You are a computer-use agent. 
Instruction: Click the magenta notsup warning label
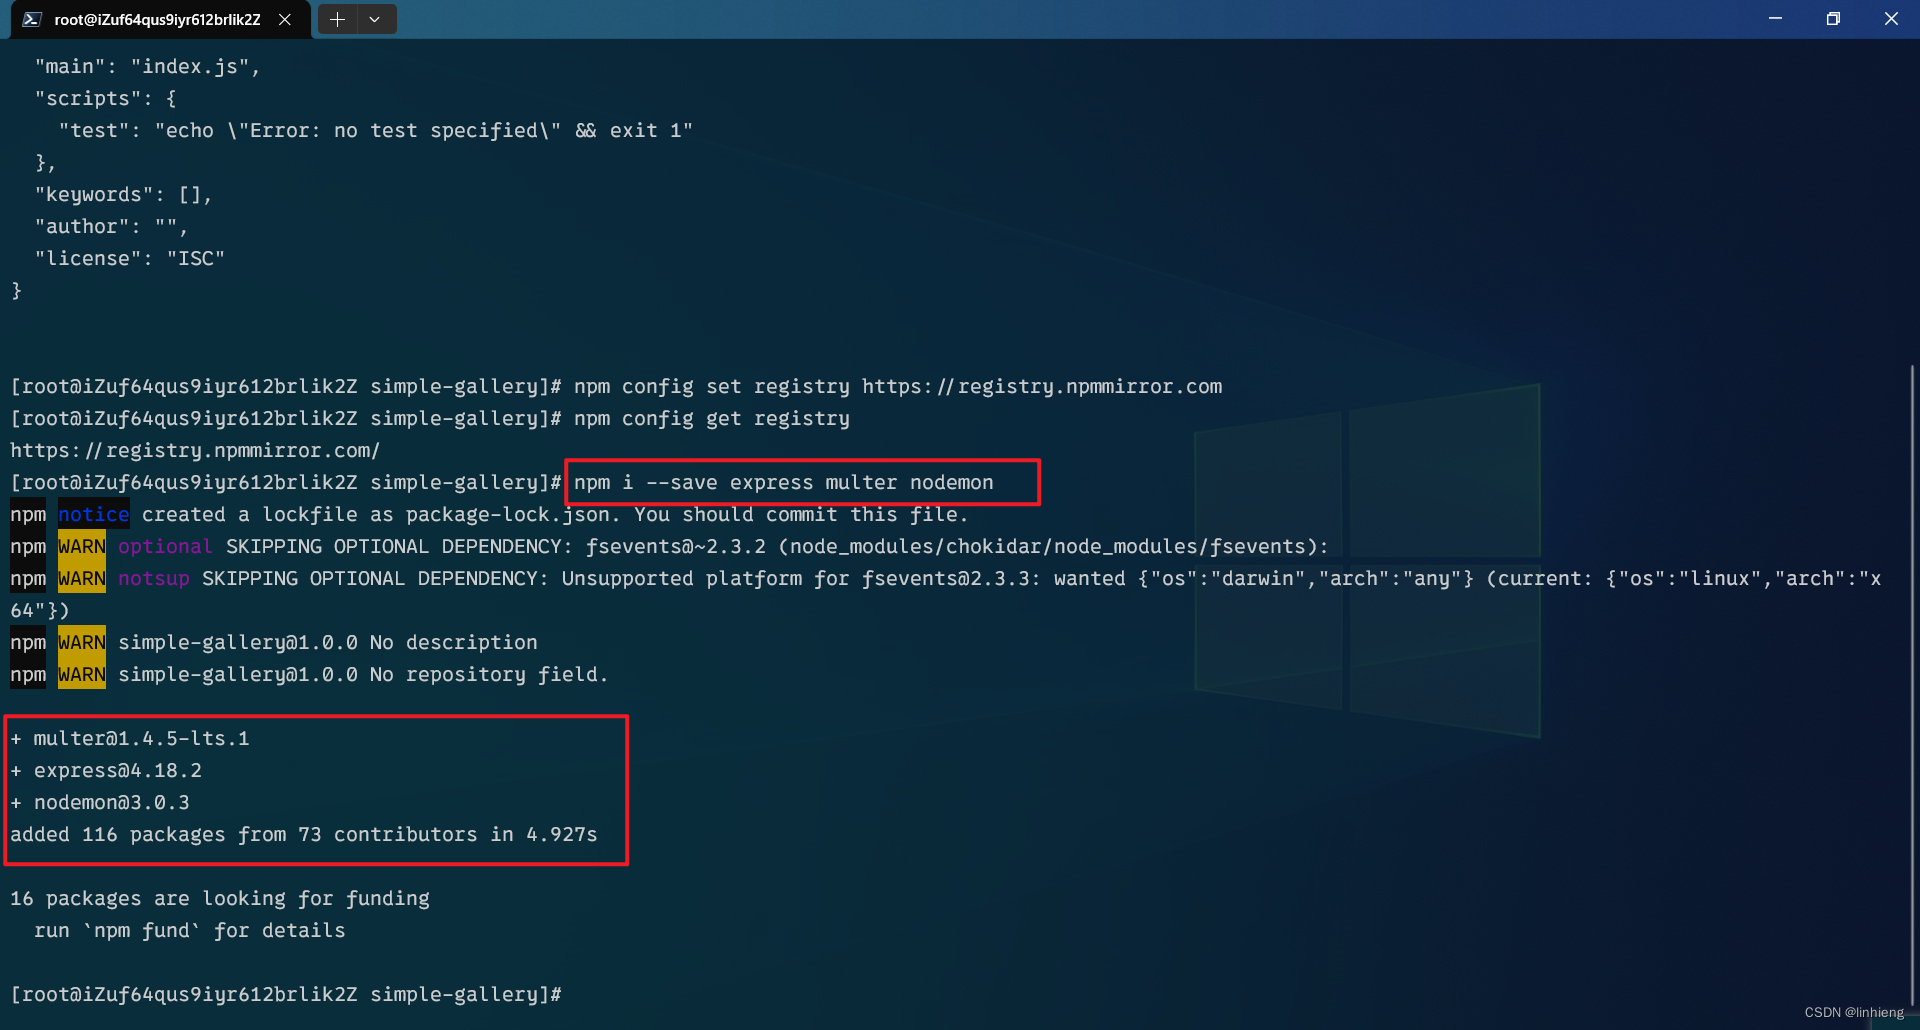click(x=153, y=579)
